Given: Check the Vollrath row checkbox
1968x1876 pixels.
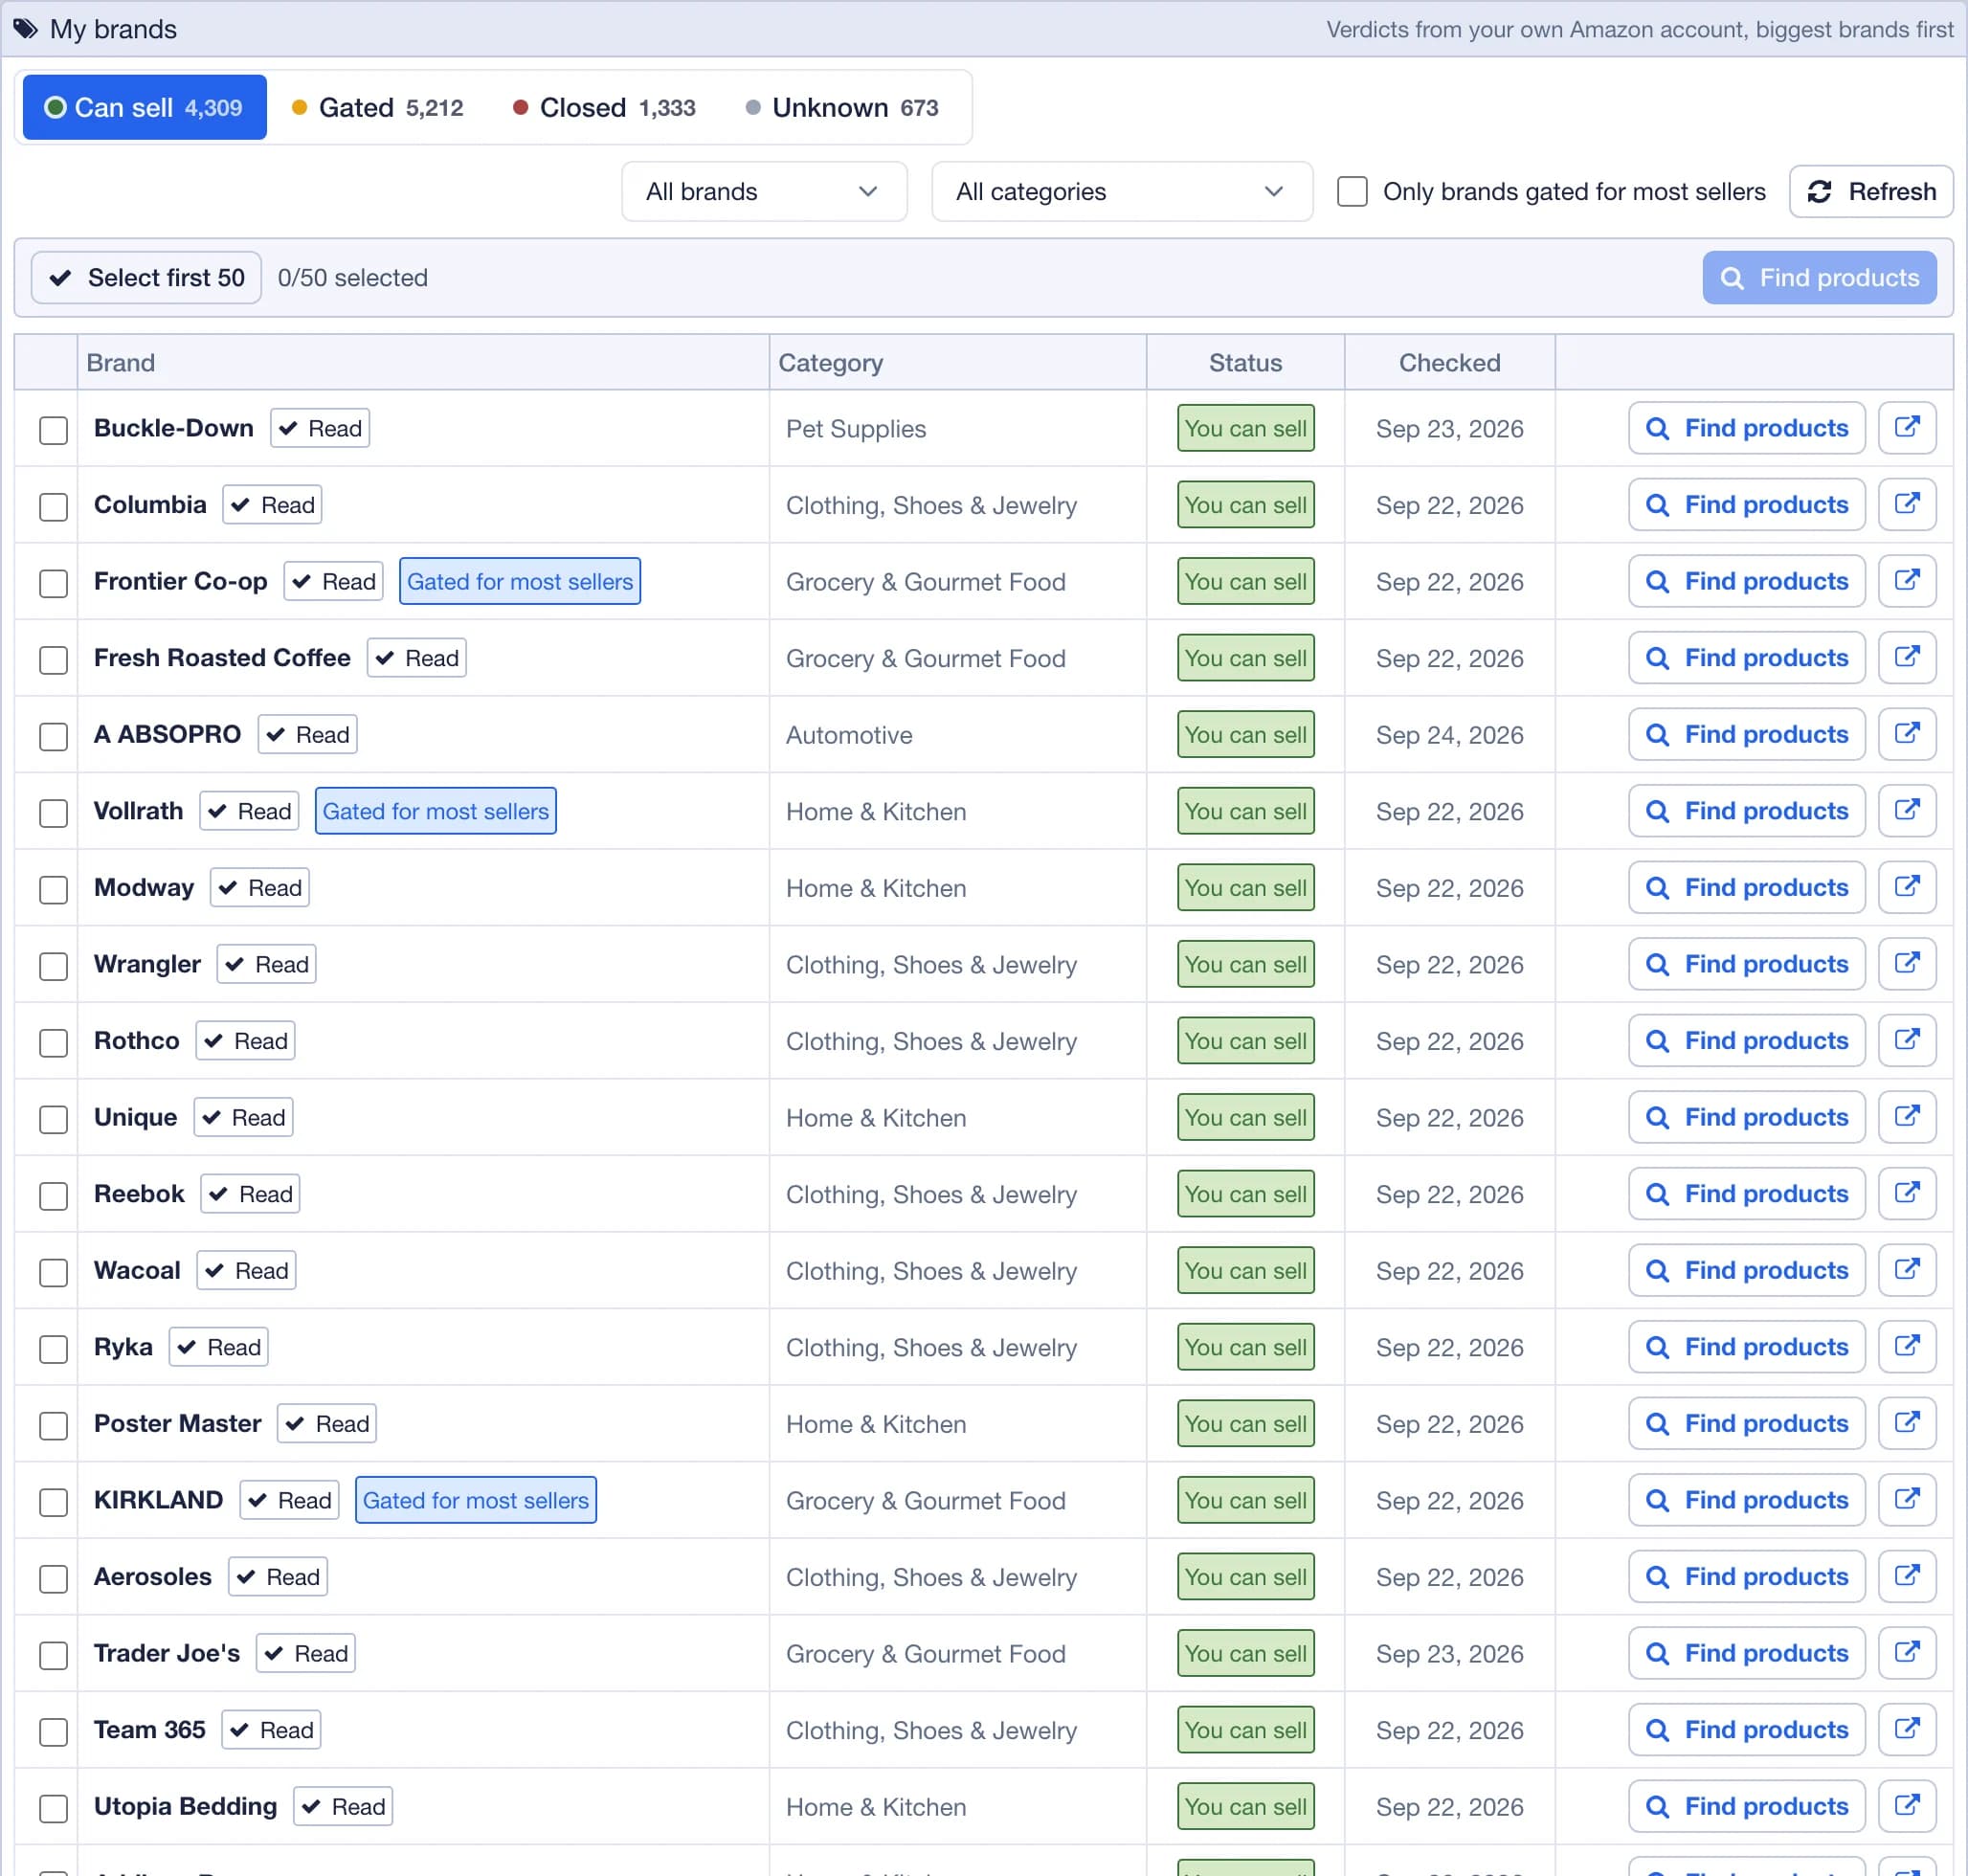Looking at the screenshot, I should 53,813.
